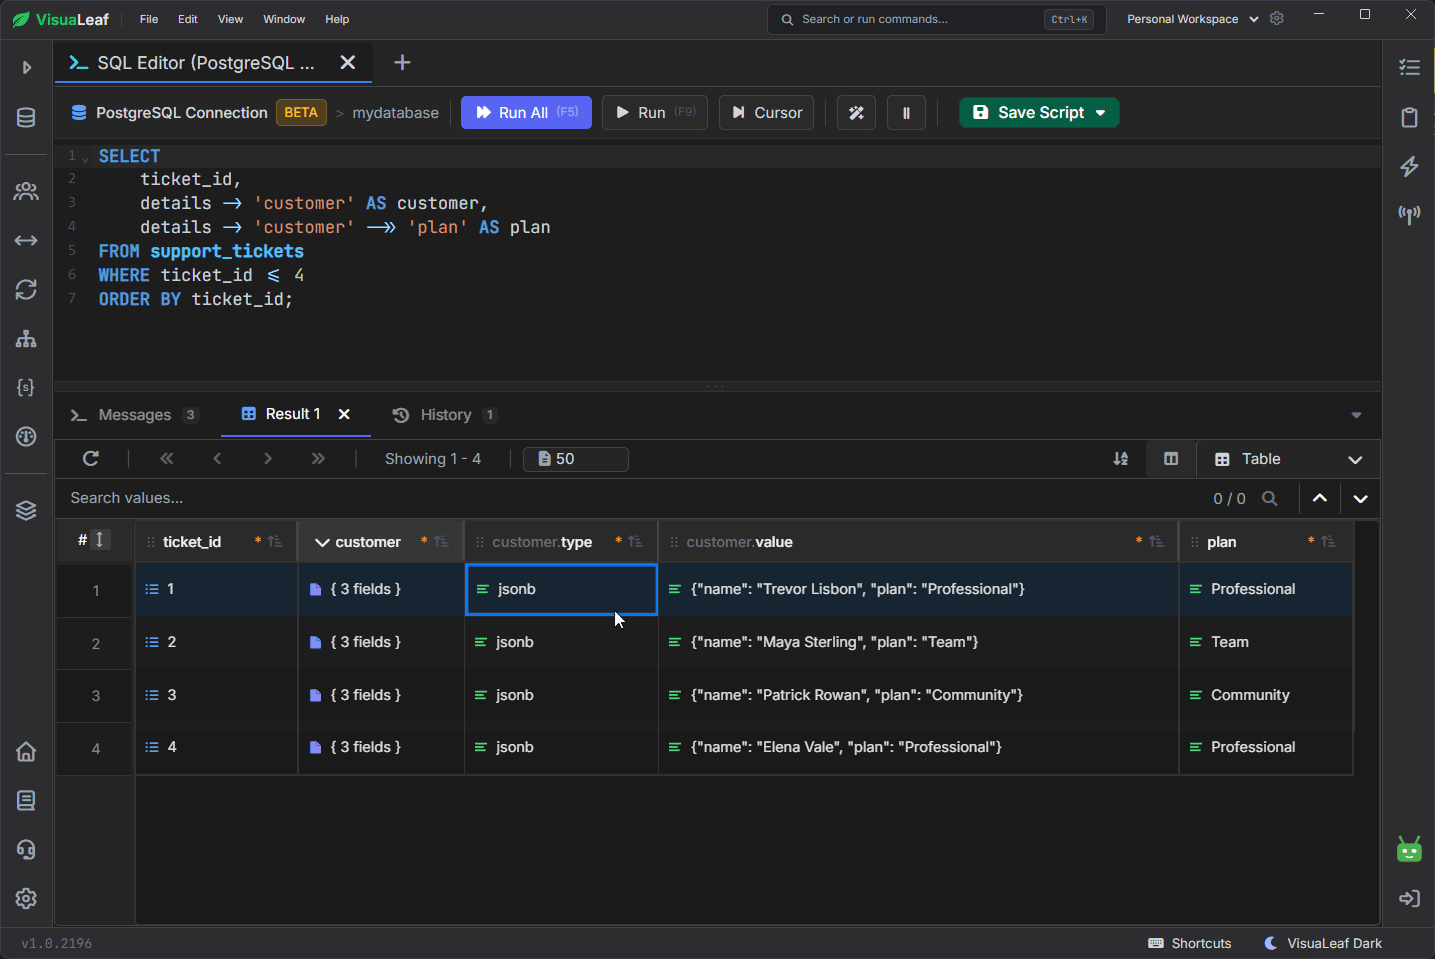Viewport: 1435px width, 959px height.
Task: Open settings gear in left sidebar
Action: pyautogui.click(x=26, y=899)
